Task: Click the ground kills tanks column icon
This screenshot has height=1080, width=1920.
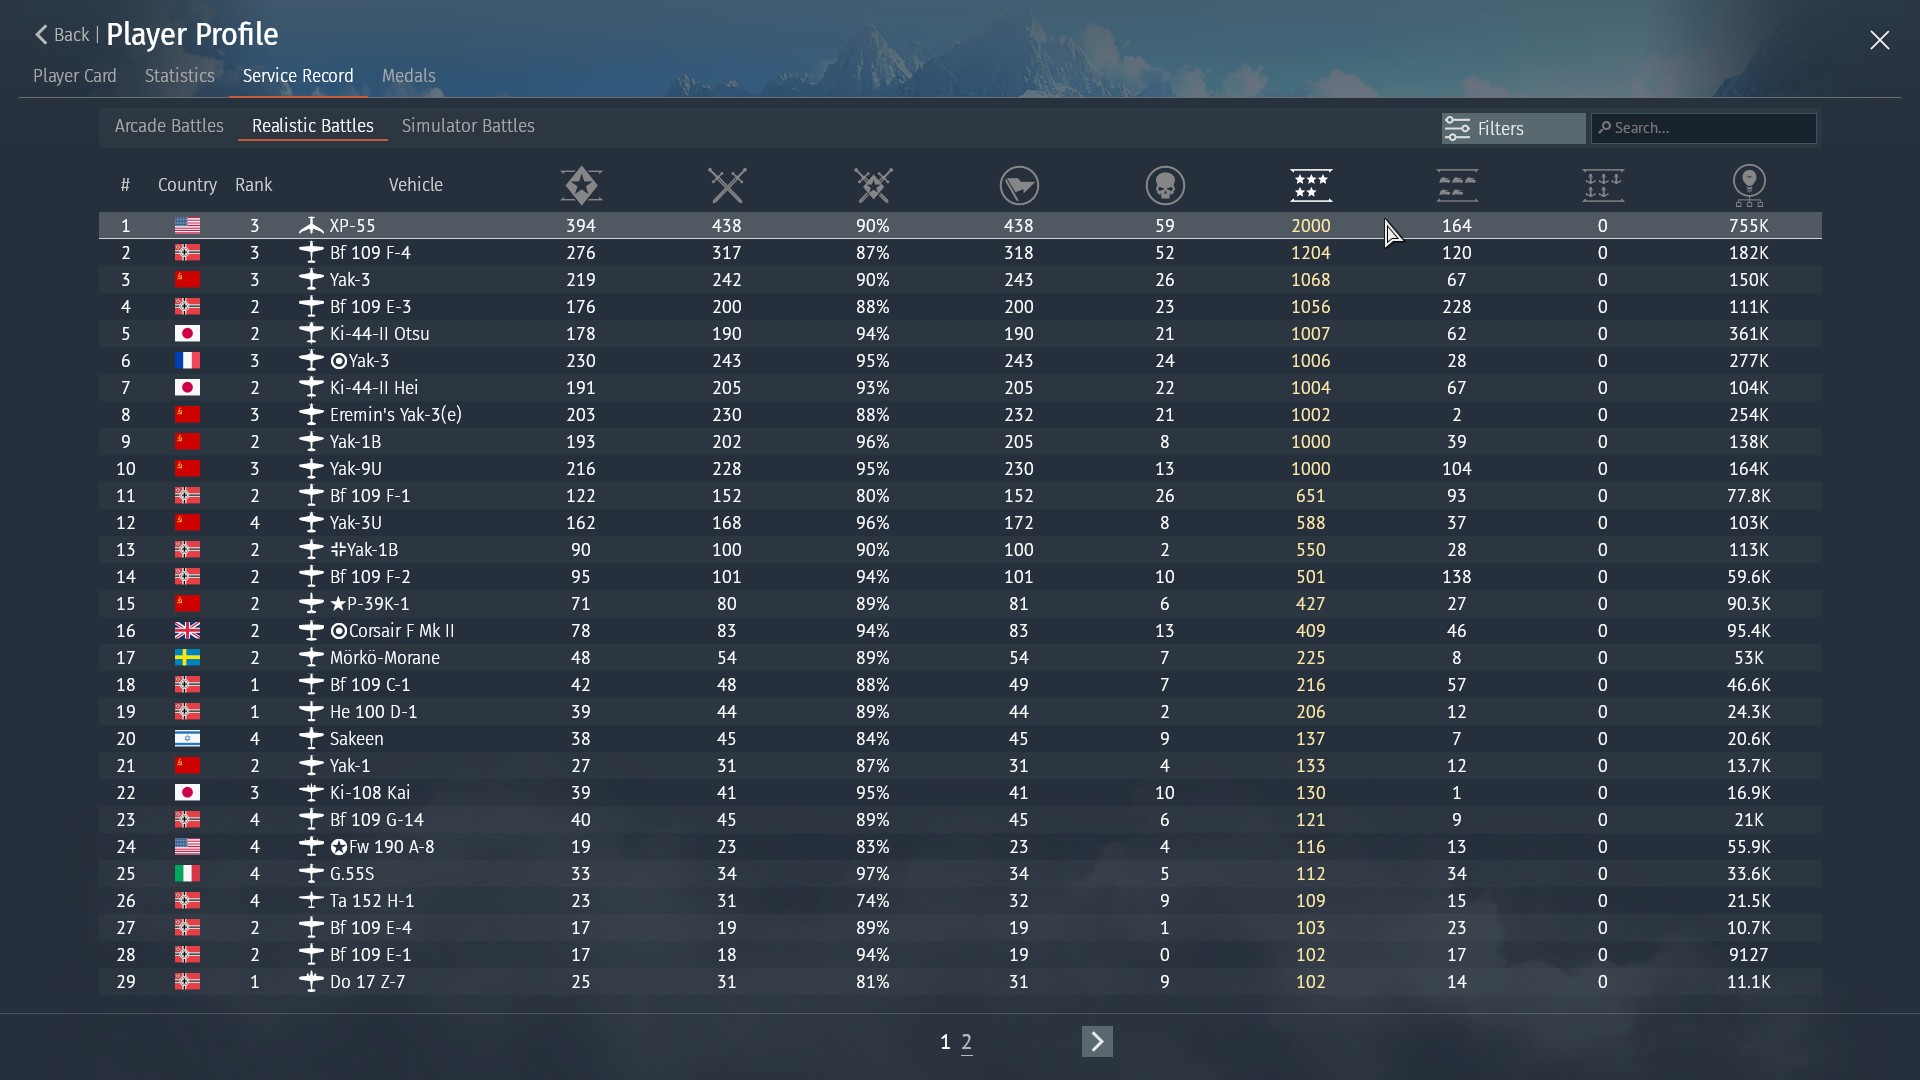Action: pyautogui.click(x=1457, y=185)
